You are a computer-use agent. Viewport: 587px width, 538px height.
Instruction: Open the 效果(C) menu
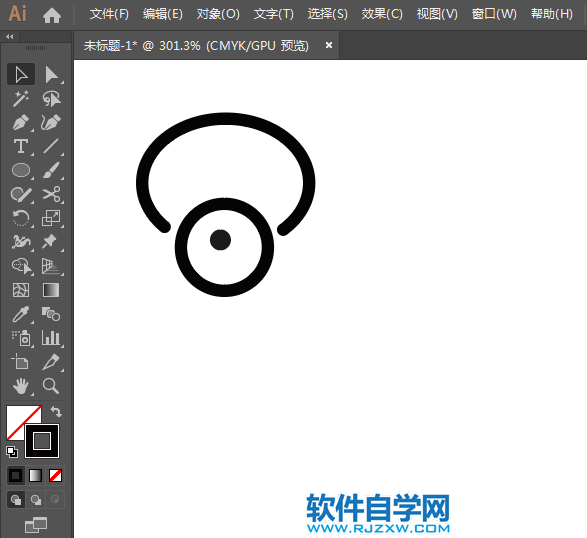382,14
